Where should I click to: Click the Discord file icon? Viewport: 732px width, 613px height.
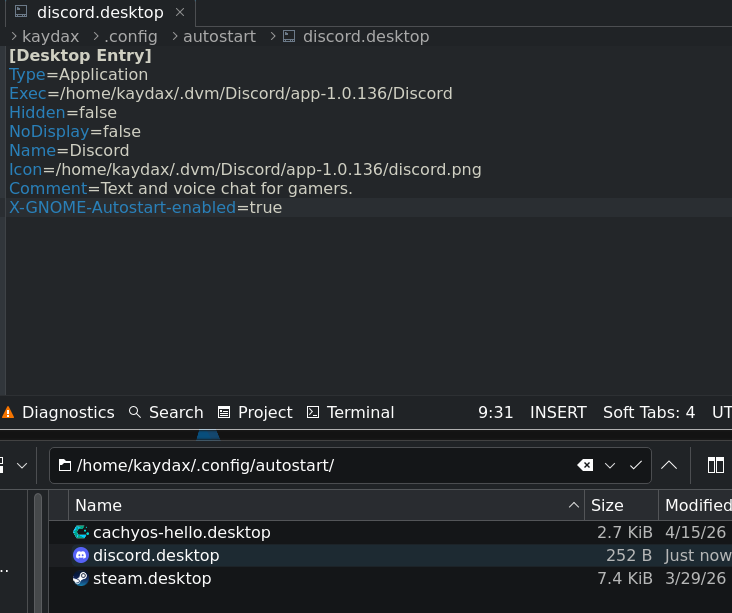(x=81, y=555)
